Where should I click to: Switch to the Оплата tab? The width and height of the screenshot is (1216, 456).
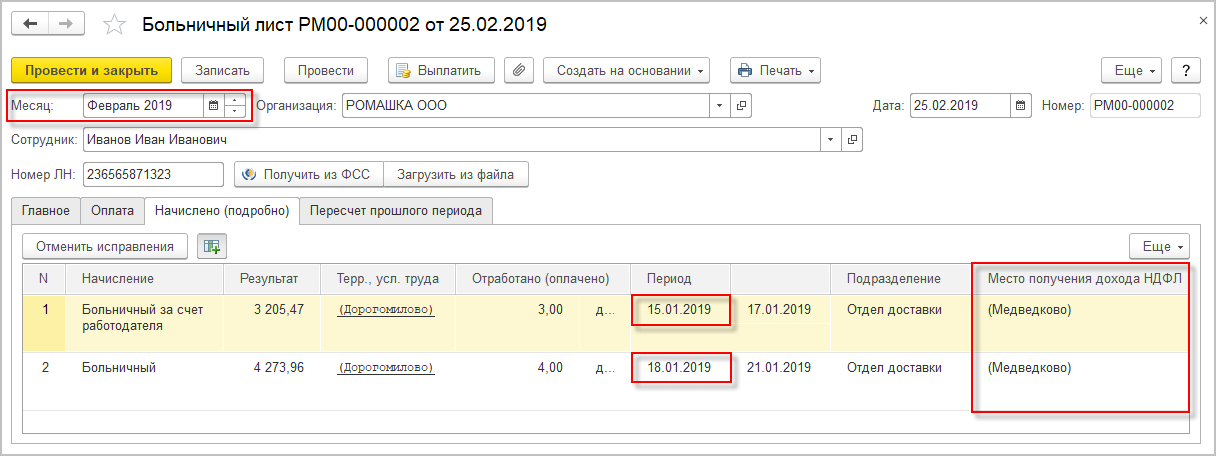point(112,211)
